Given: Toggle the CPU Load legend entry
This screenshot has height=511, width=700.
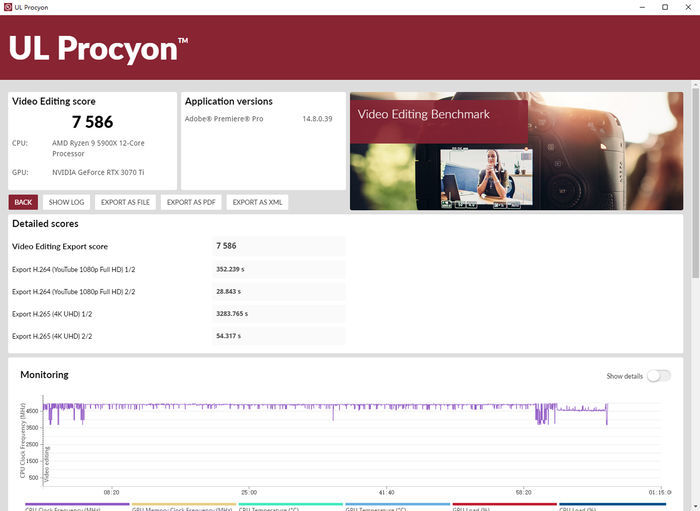Looking at the screenshot, I should pyautogui.click(x=504, y=506).
